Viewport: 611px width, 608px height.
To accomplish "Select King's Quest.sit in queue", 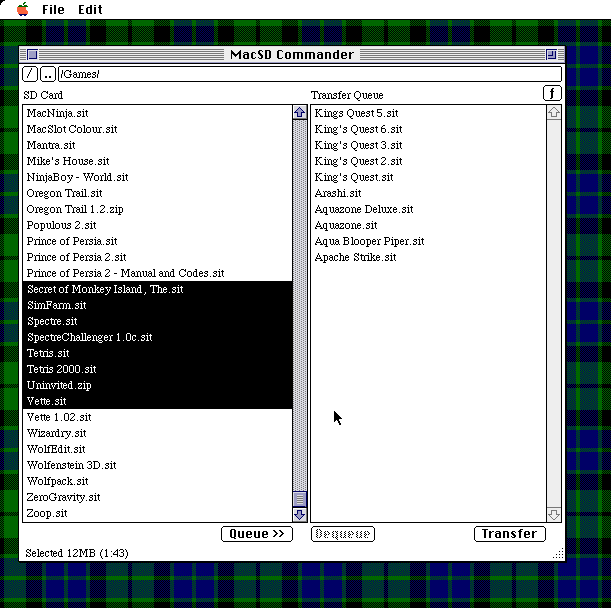I will pyautogui.click(x=429, y=177).
